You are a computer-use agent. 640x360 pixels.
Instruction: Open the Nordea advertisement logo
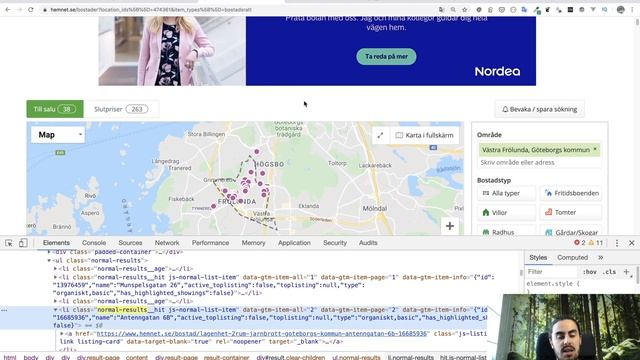point(497,71)
